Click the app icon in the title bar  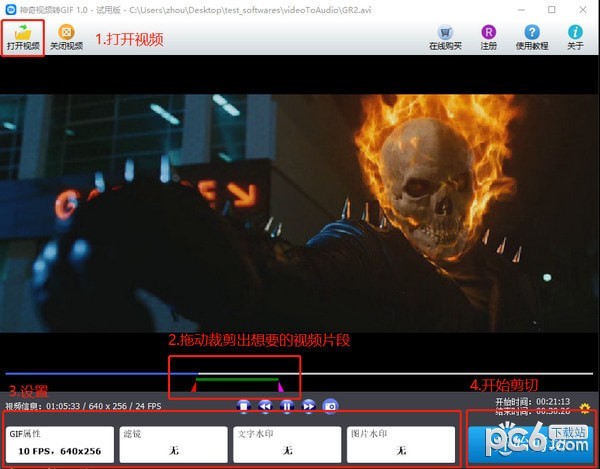click(11, 9)
